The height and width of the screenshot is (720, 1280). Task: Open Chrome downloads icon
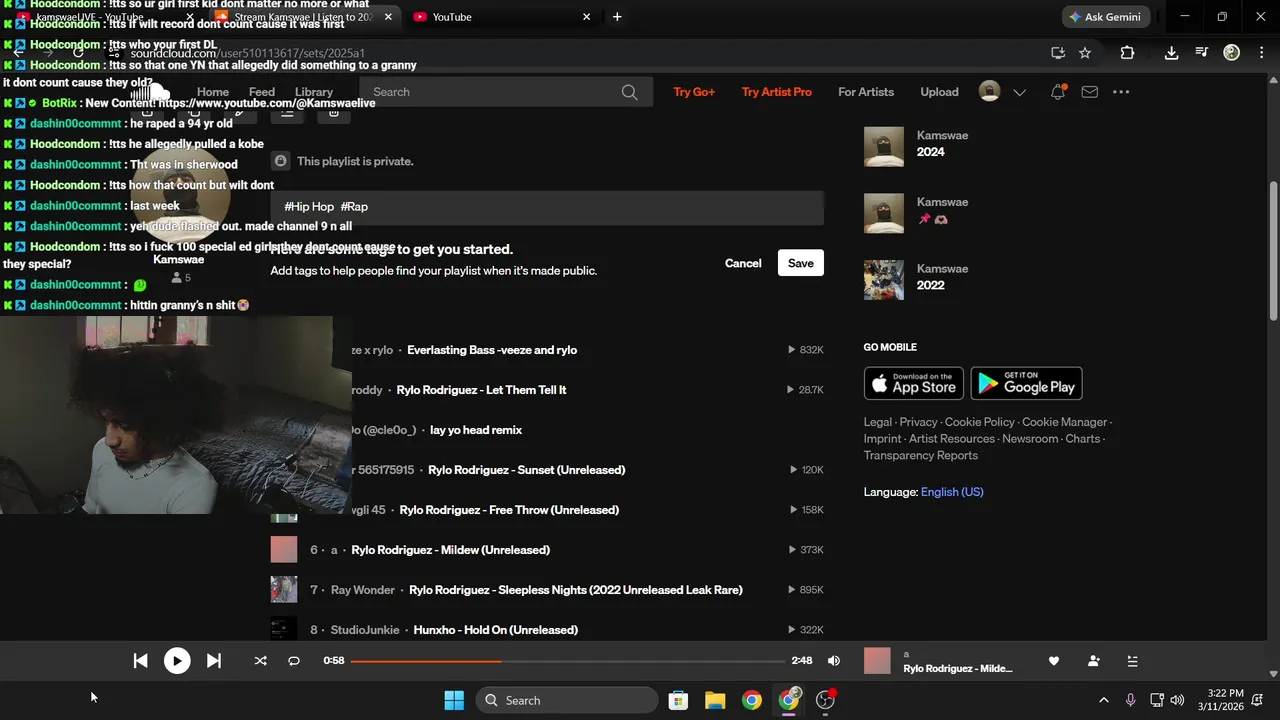coord(1171,53)
